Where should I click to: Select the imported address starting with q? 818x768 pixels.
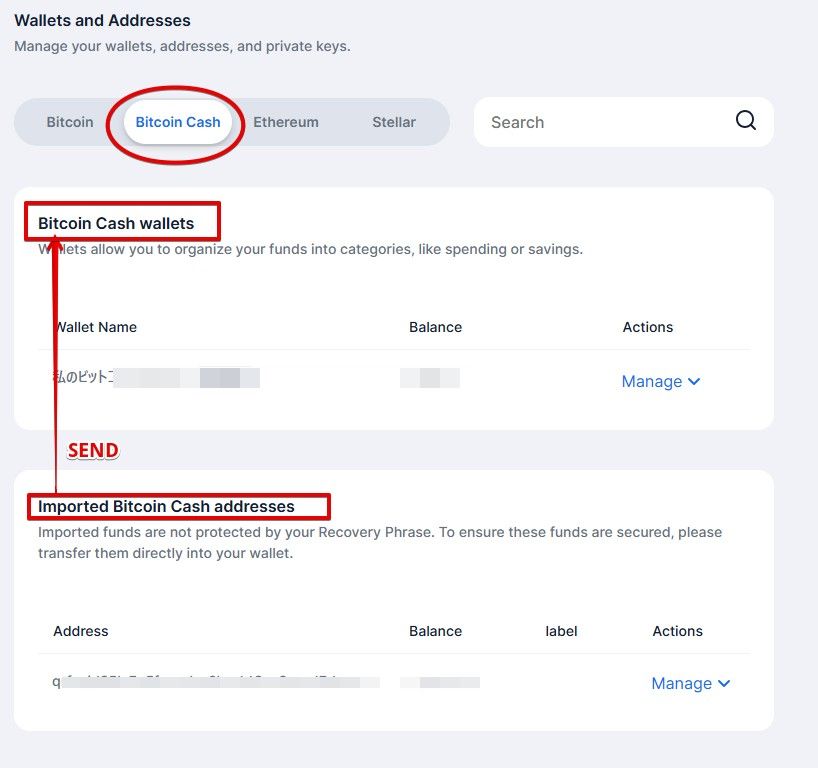click(x=216, y=682)
